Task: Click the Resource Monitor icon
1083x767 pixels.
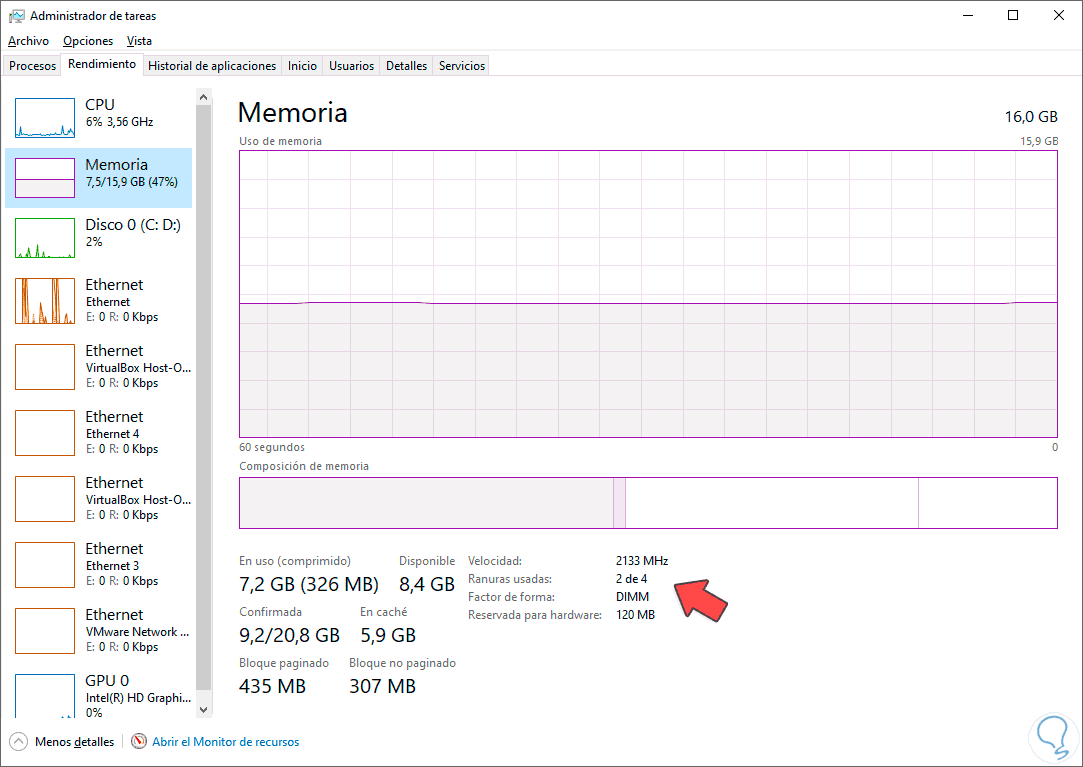Action: point(139,742)
